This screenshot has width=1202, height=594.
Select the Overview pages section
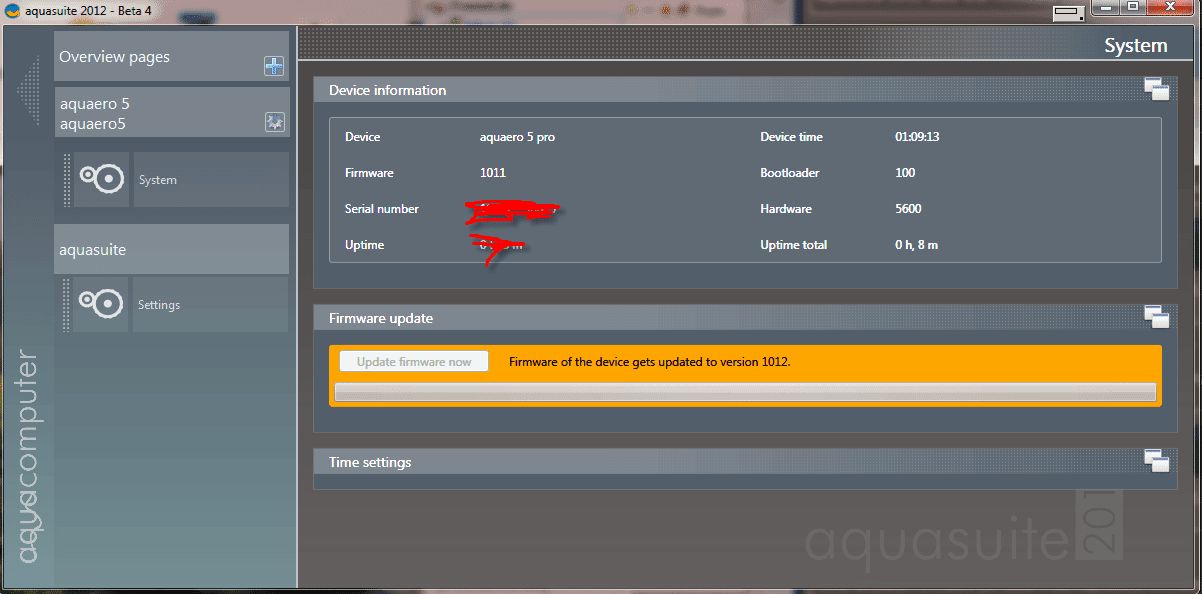click(172, 56)
